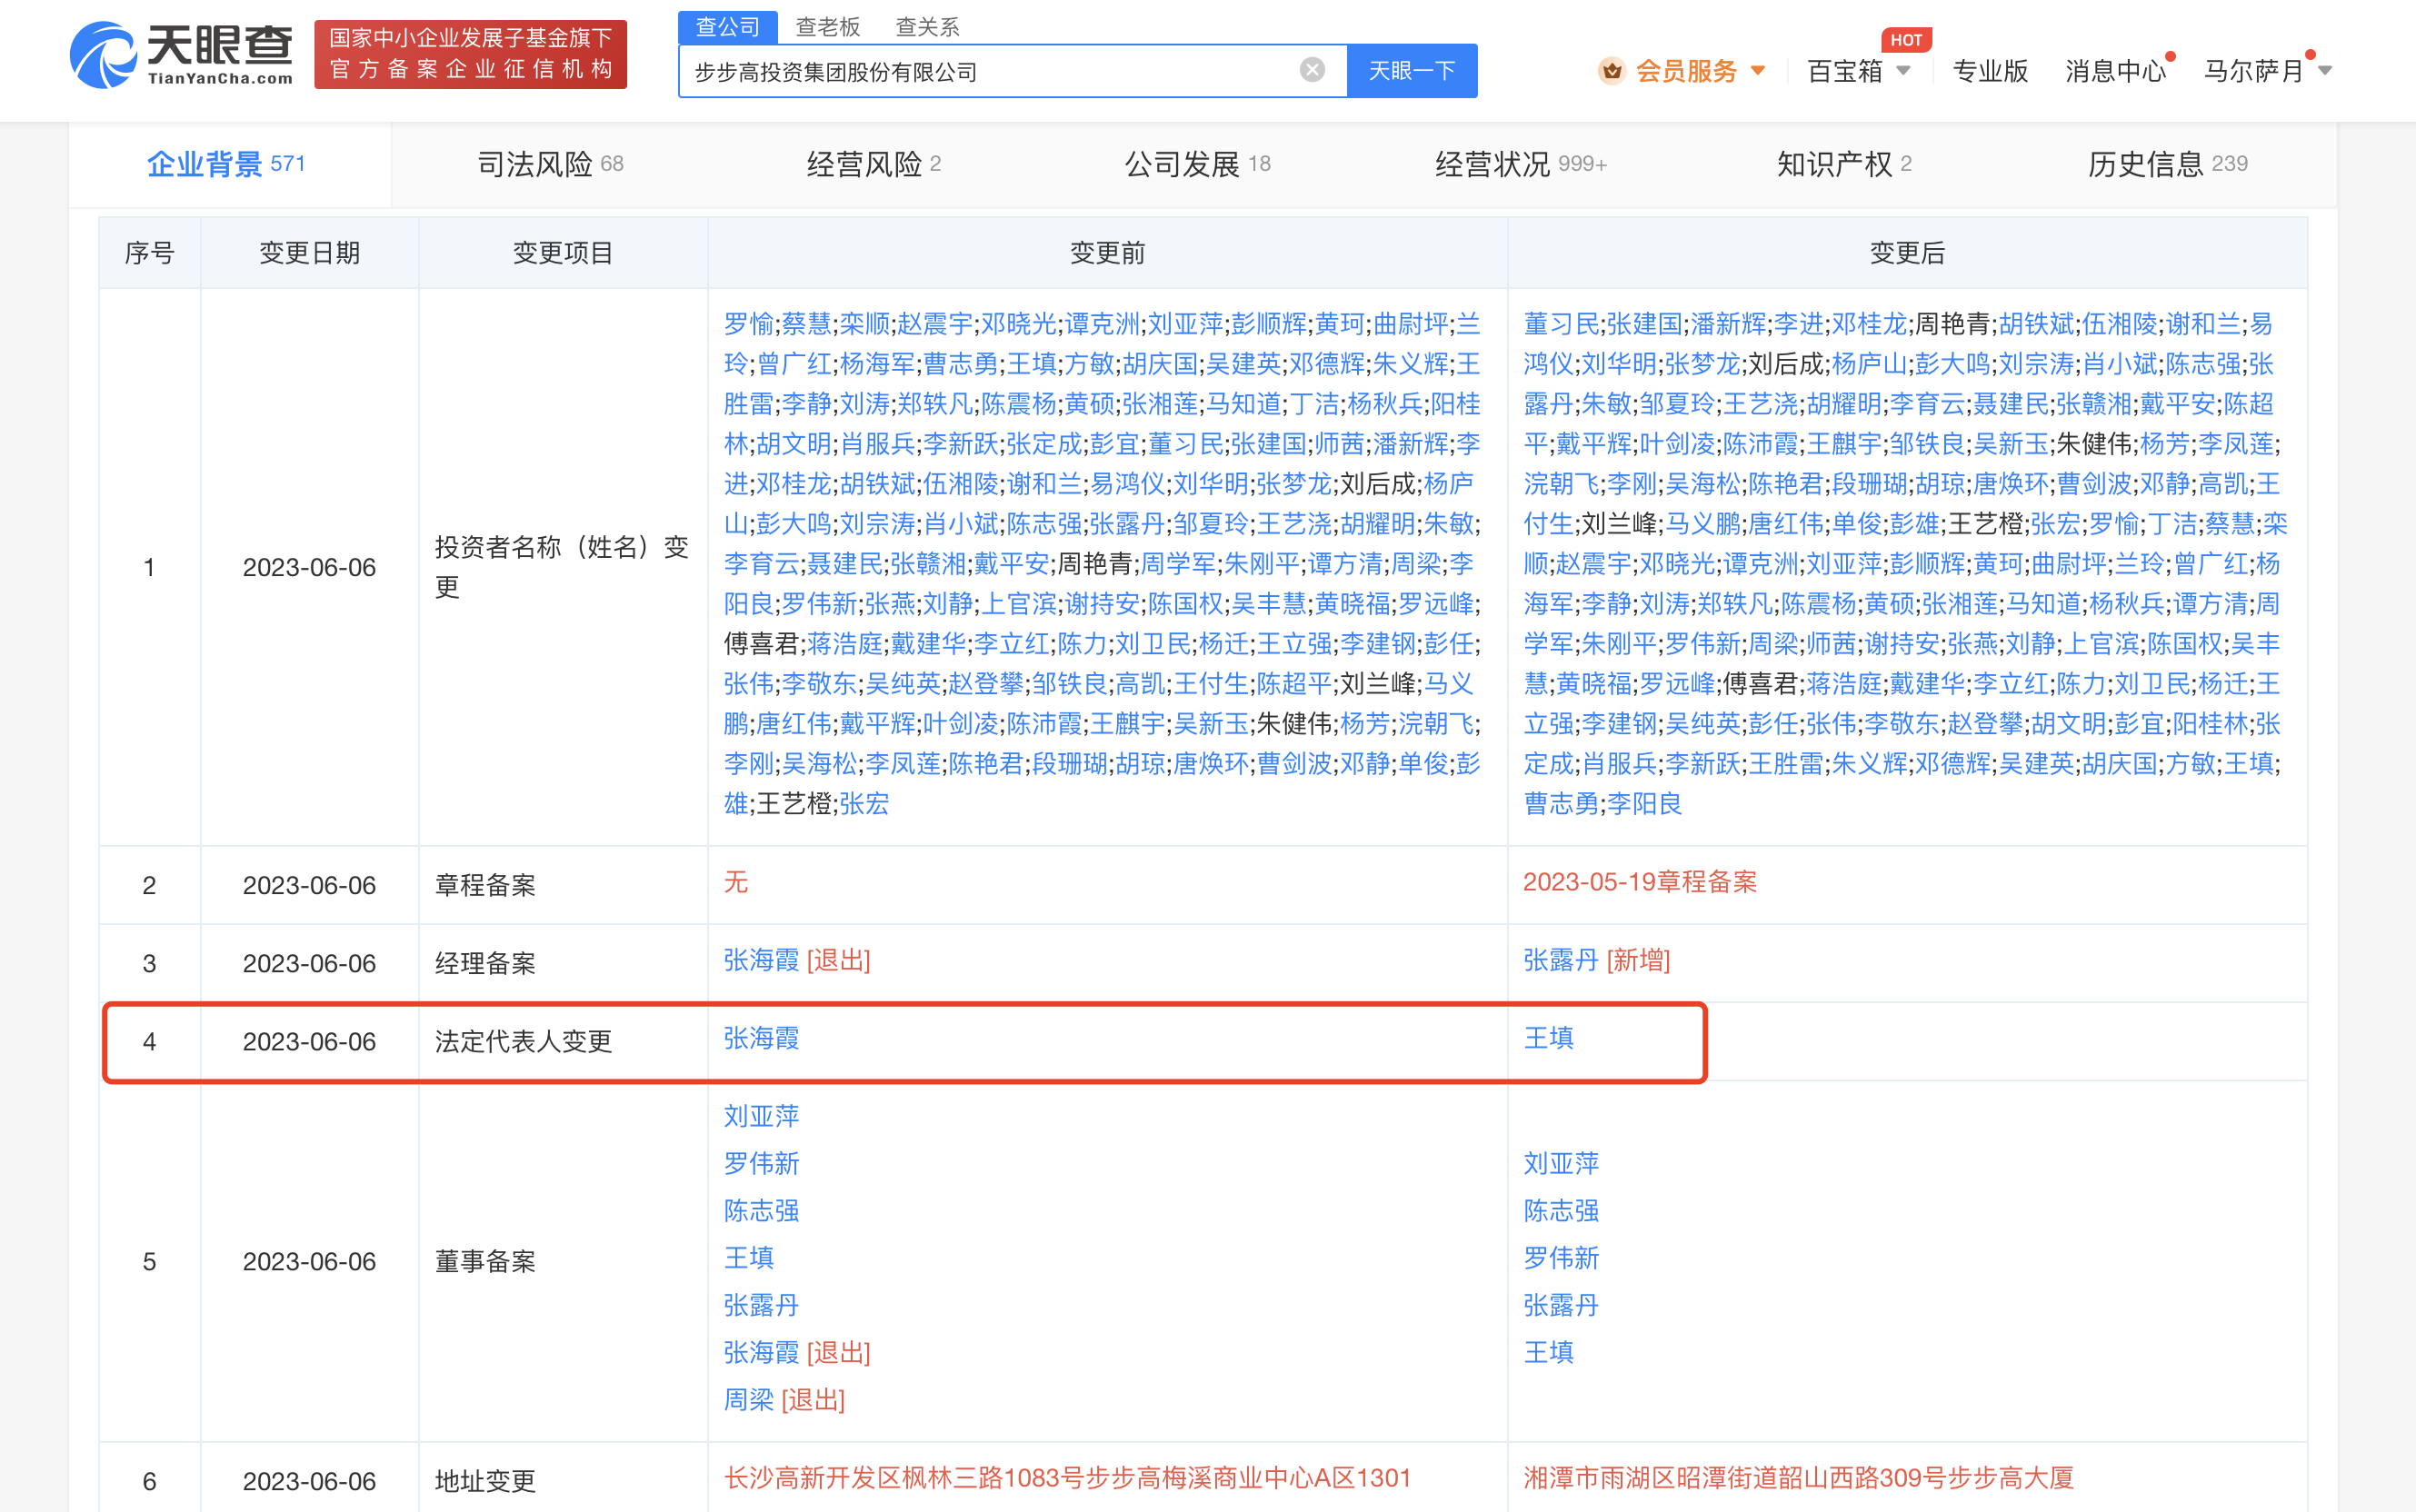Click the 天眼一下 search button
This screenshot has height=1512, width=2416.
1412,71
